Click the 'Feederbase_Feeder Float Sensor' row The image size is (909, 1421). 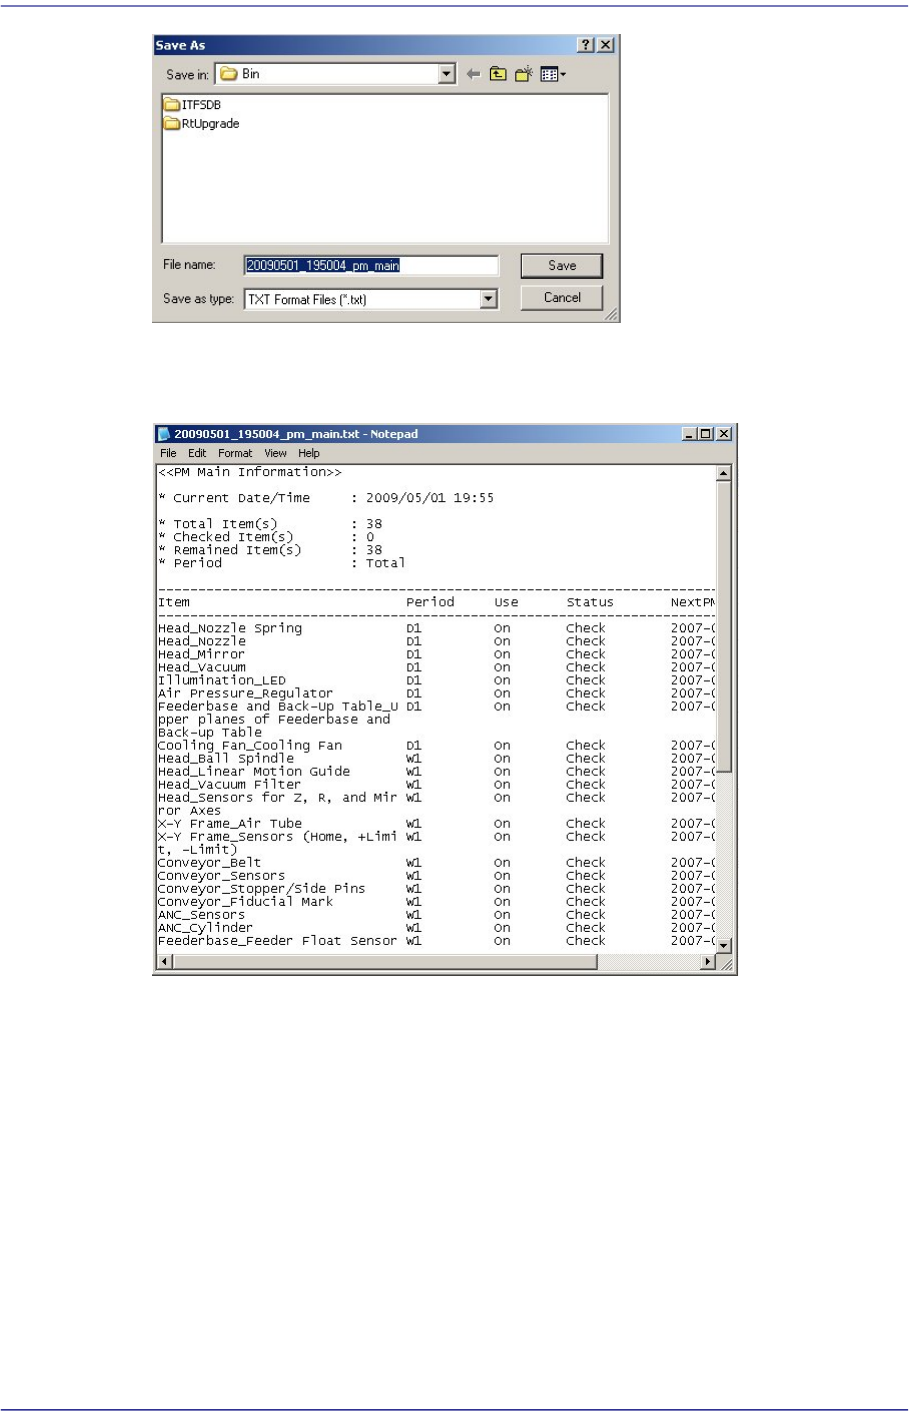(x=436, y=940)
